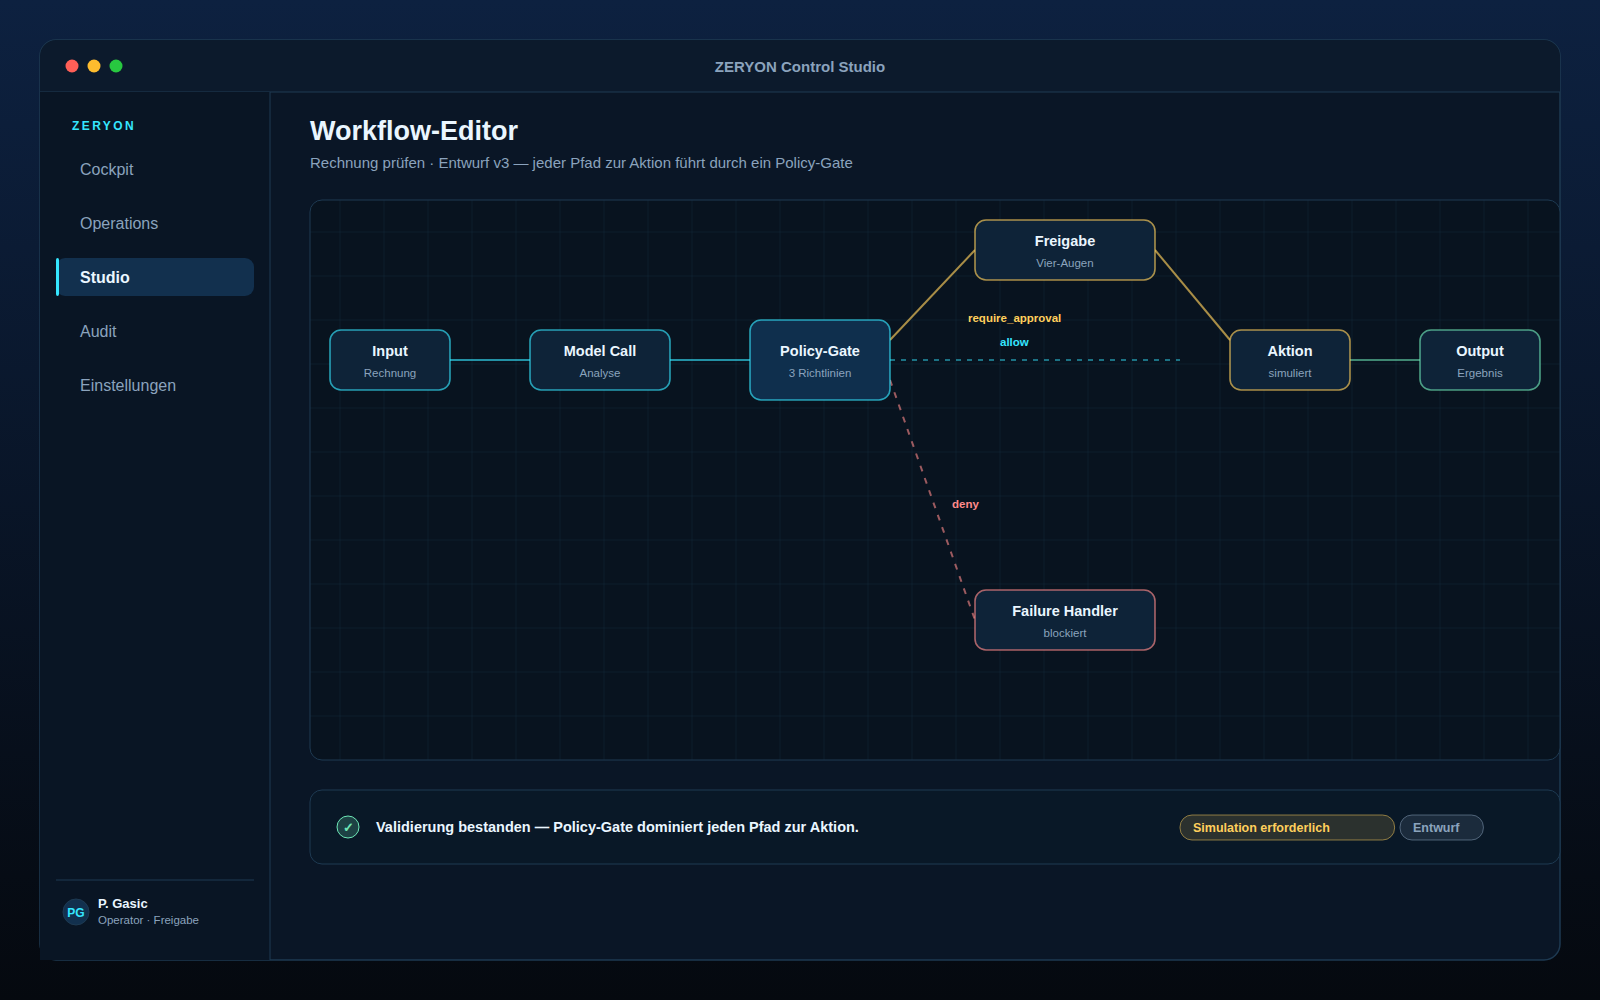
Task: Click the Entwurf status badge
Action: point(1441,827)
